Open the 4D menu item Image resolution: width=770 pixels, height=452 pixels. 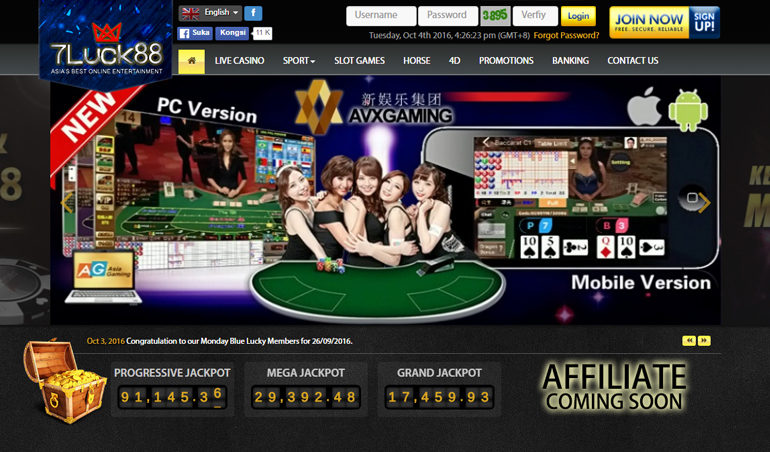click(x=454, y=61)
